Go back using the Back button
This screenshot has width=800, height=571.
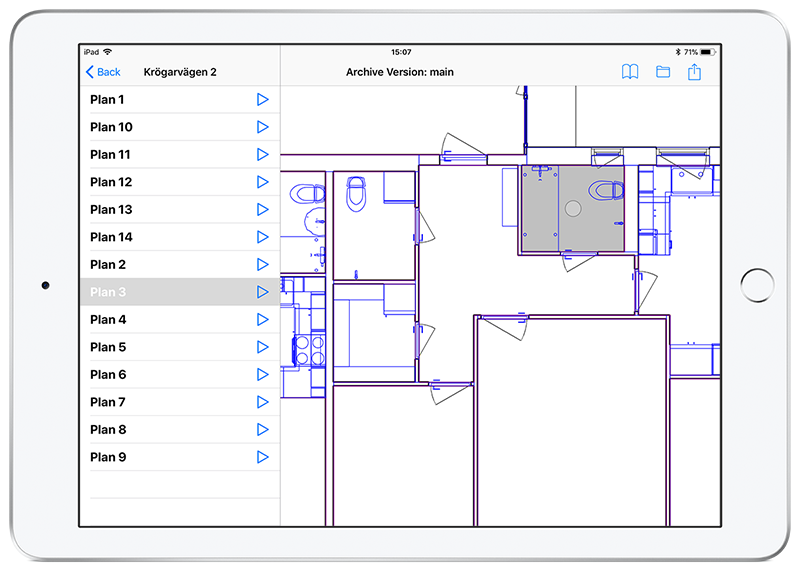[103, 72]
